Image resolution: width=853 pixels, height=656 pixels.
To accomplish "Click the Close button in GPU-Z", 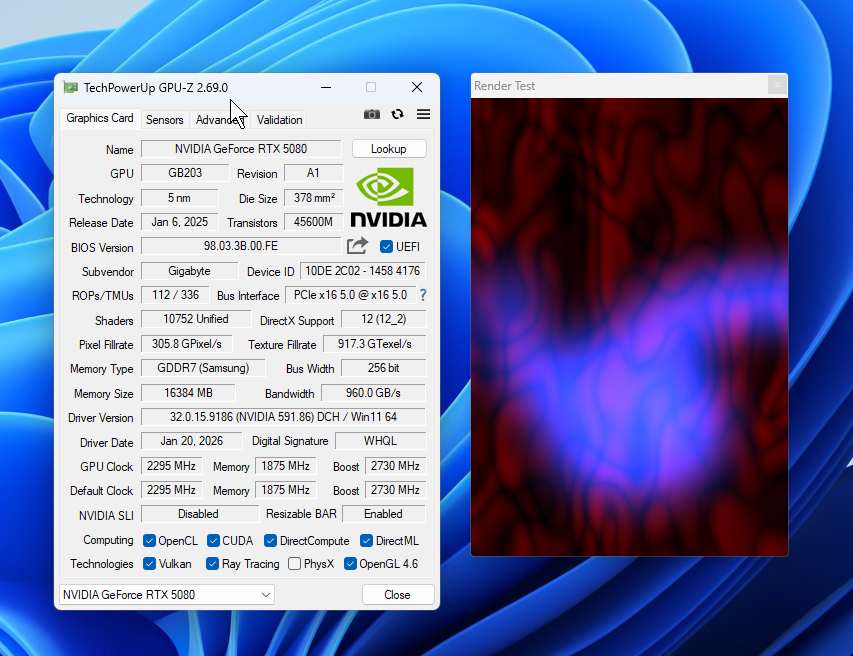I will (x=397, y=595).
